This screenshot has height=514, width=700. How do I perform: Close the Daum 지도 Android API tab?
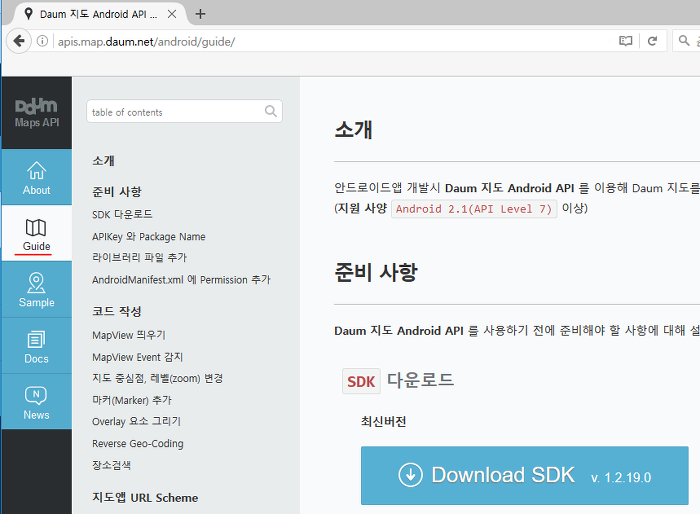[x=171, y=14]
